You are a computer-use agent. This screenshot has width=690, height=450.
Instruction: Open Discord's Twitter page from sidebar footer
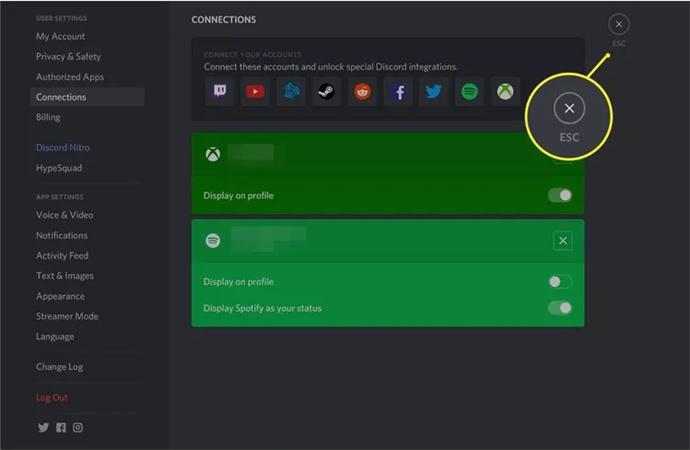tap(43, 427)
